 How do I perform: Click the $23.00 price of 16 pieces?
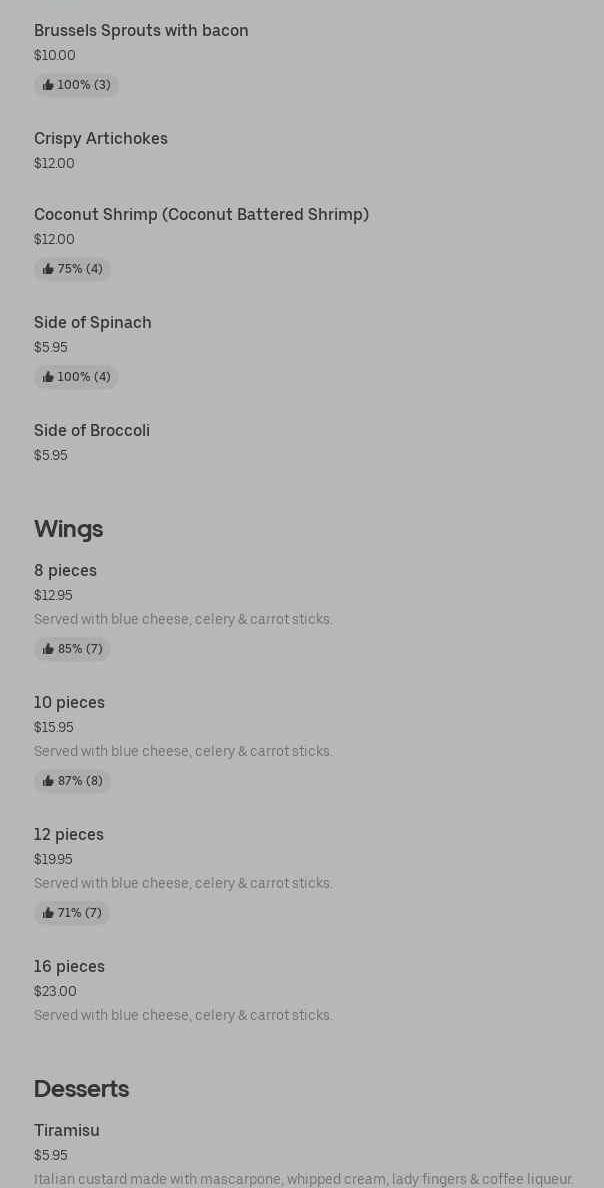[x=55, y=992]
